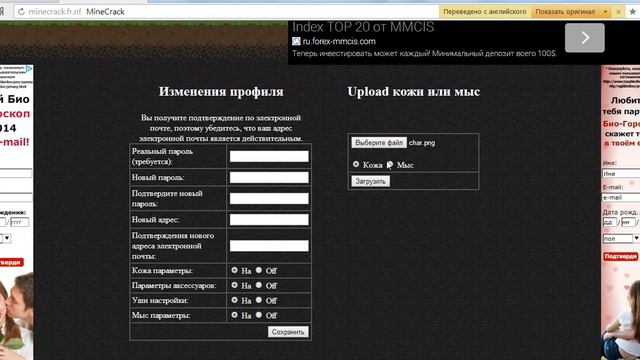This screenshot has width=640, height=360.
Task: Select the Мыс upload radio
Action: tap(390, 164)
